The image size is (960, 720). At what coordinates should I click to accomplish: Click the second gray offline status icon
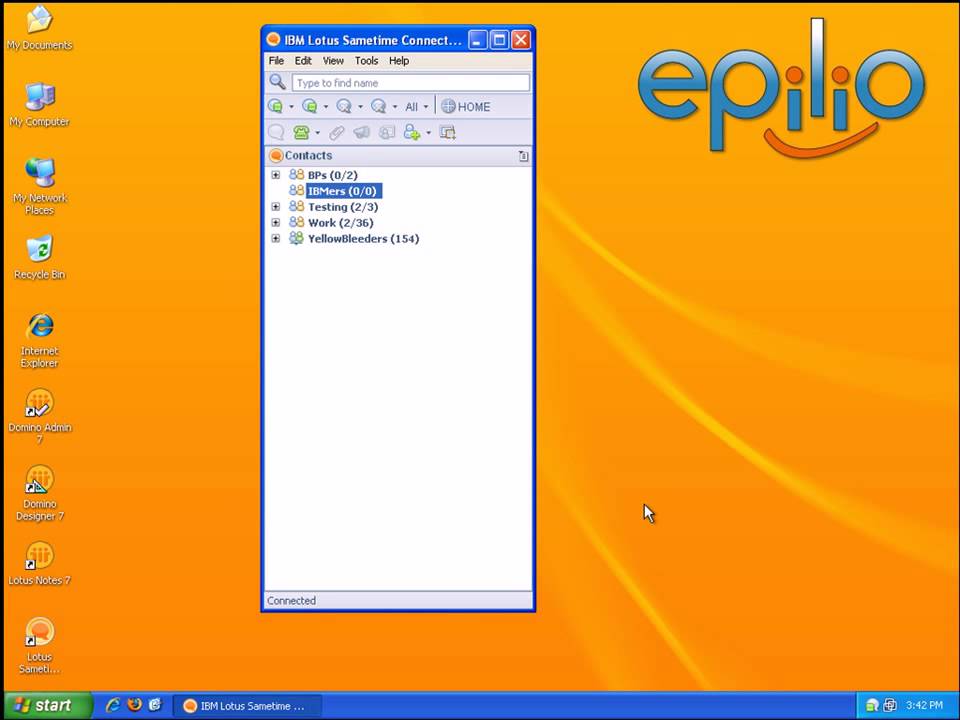pos(378,107)
